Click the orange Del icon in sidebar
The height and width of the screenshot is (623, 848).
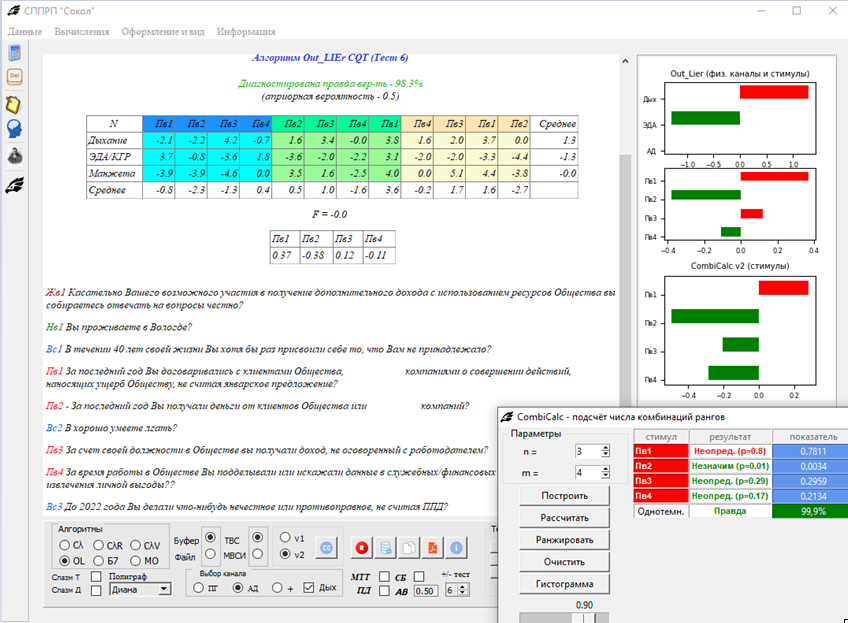pyautogui.click(x=15, y=76)
